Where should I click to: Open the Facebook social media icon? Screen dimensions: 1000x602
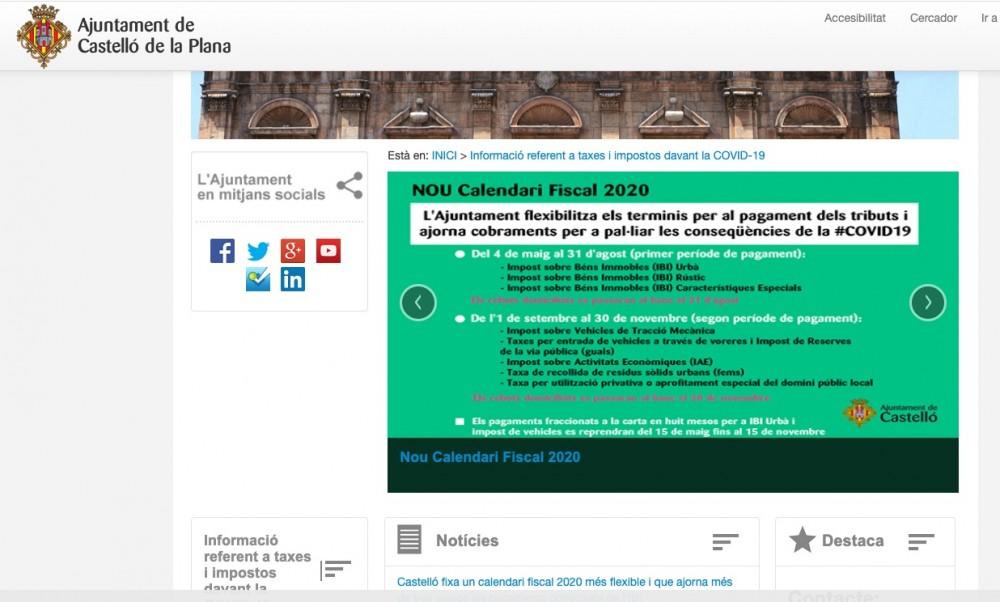222,251
